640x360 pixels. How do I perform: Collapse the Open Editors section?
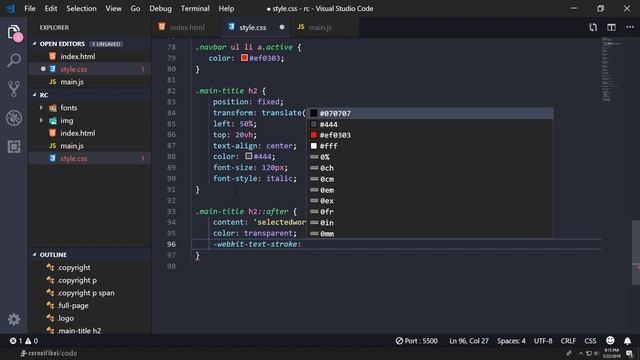[x=62, y=44]
